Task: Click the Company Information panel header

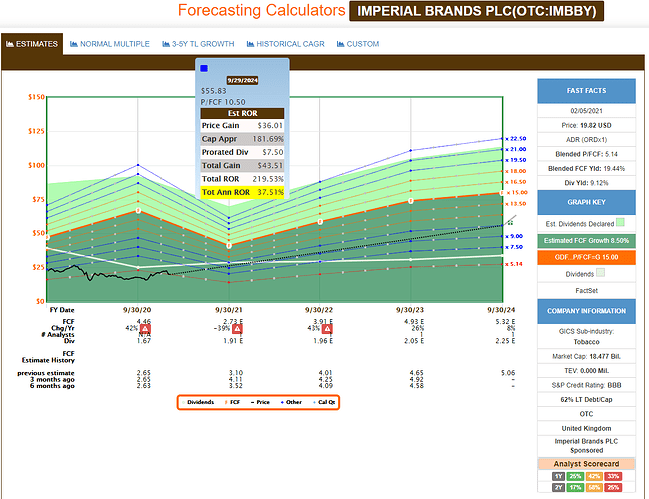Action: [587, 311]
